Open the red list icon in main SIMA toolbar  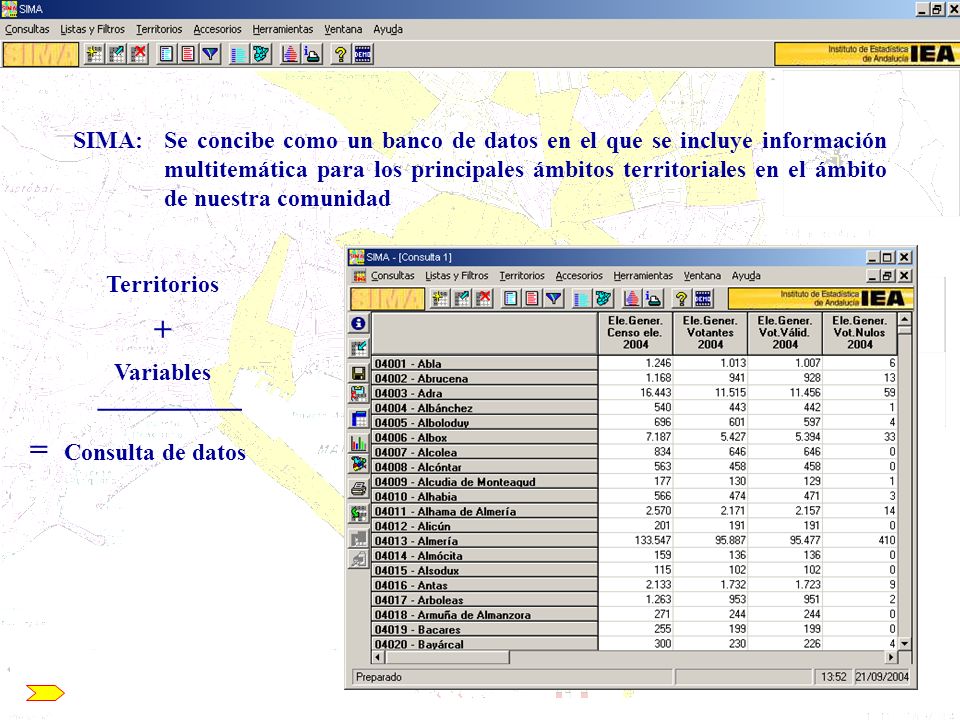click(188, 54)
